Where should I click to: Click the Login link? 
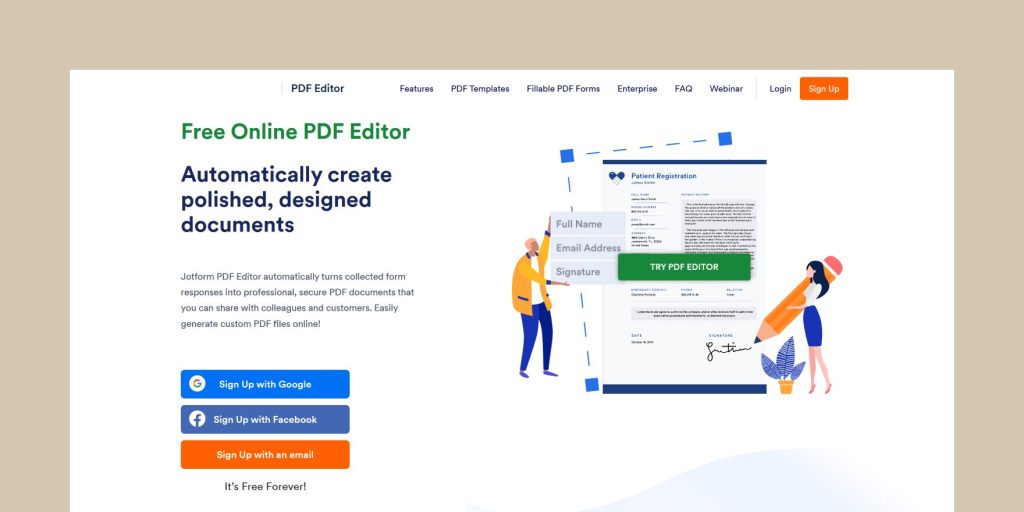tap(780, 89)
